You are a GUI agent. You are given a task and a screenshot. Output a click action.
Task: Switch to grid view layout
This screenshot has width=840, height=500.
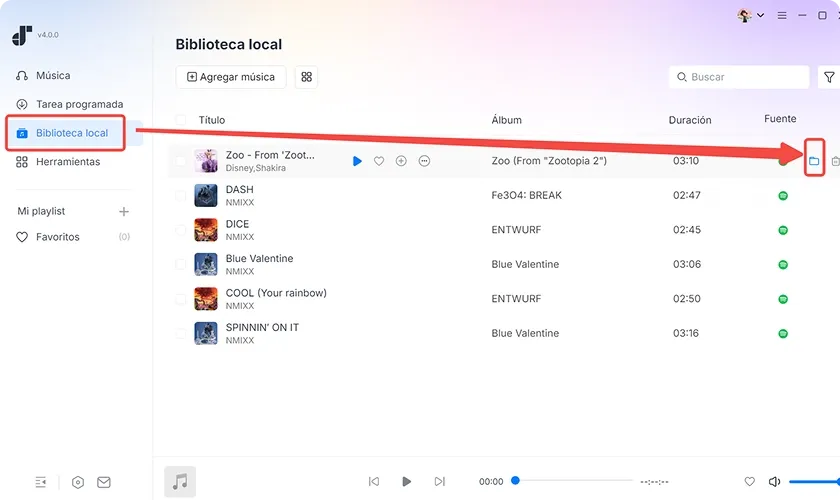coord(306,77)
